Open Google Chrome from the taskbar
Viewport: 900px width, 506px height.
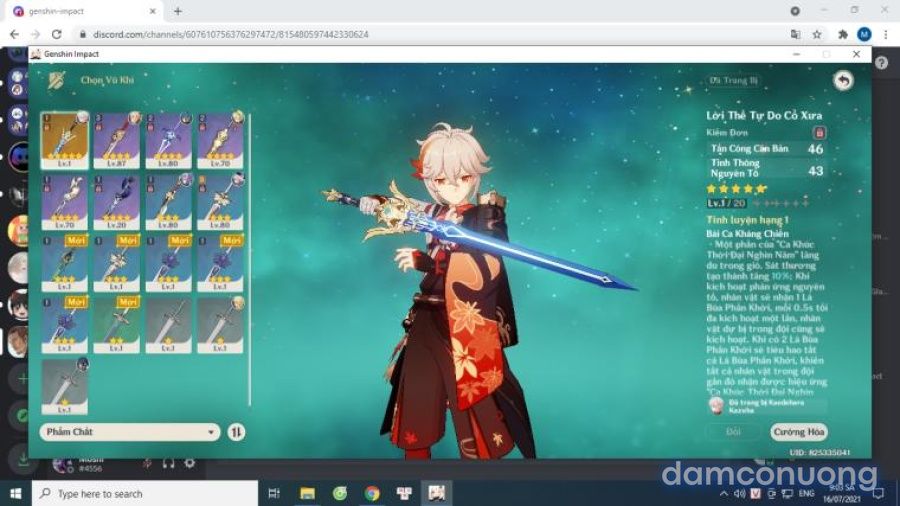point(372,493)
